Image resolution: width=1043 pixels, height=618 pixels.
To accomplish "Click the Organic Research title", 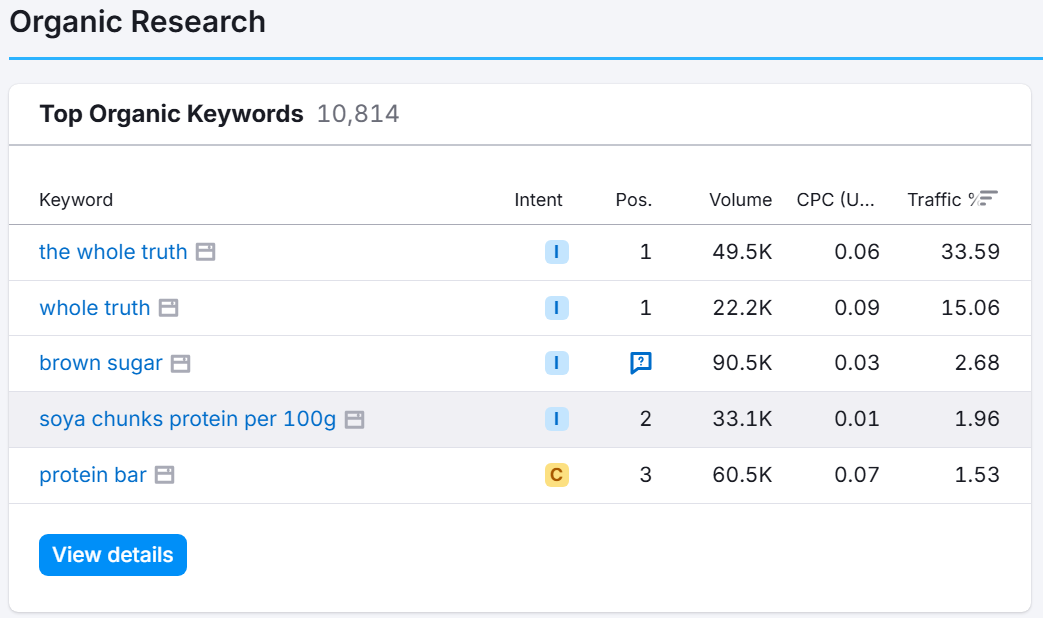I will click(138, 21).
